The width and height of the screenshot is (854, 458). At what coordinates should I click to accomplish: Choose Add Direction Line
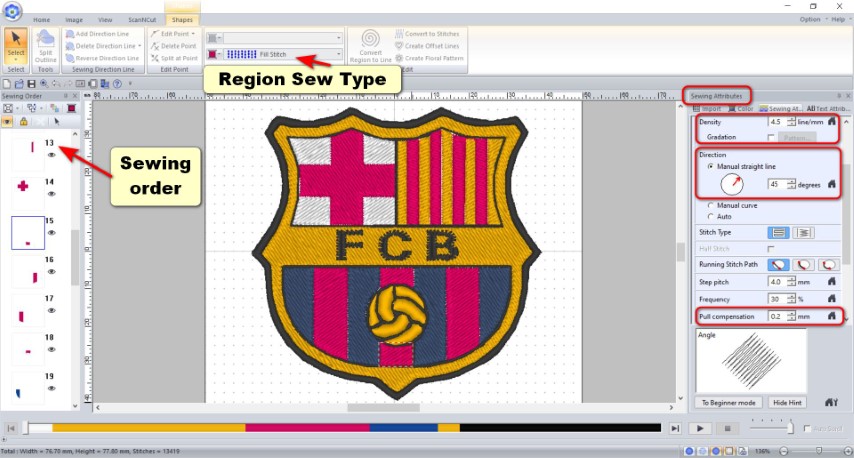point(97,34)
